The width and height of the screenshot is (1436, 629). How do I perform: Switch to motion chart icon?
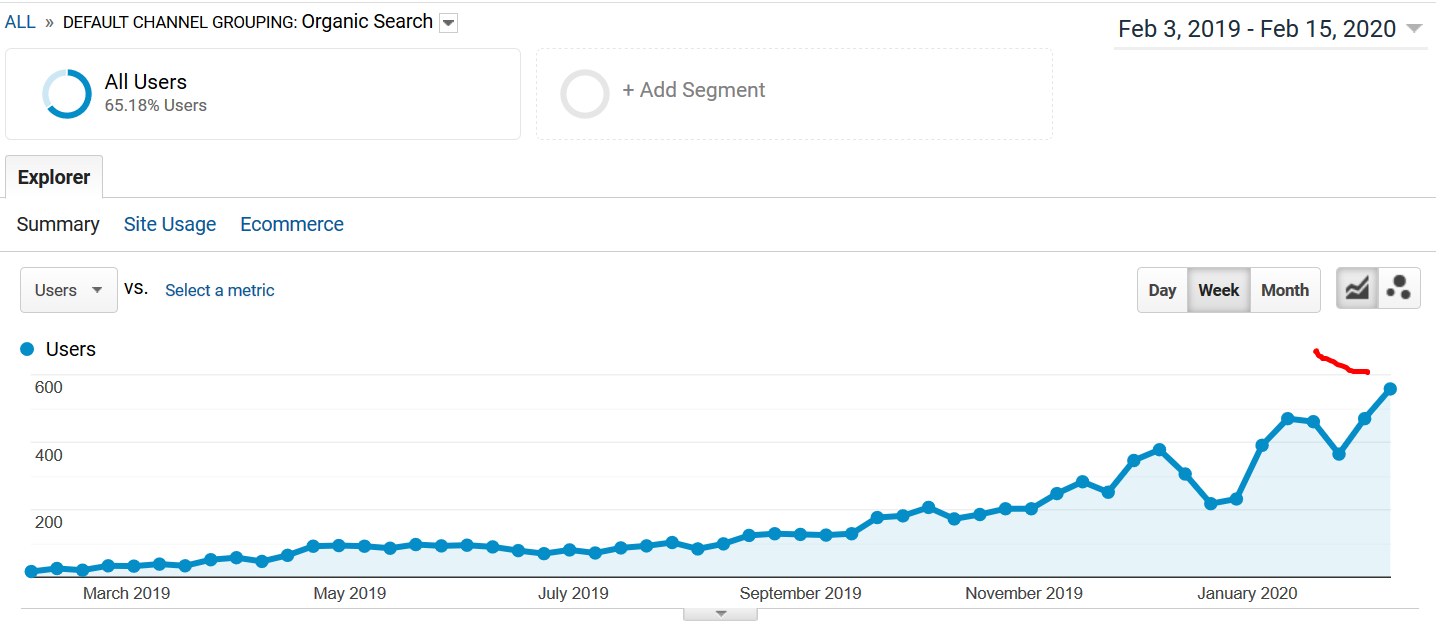[1399, 290]
